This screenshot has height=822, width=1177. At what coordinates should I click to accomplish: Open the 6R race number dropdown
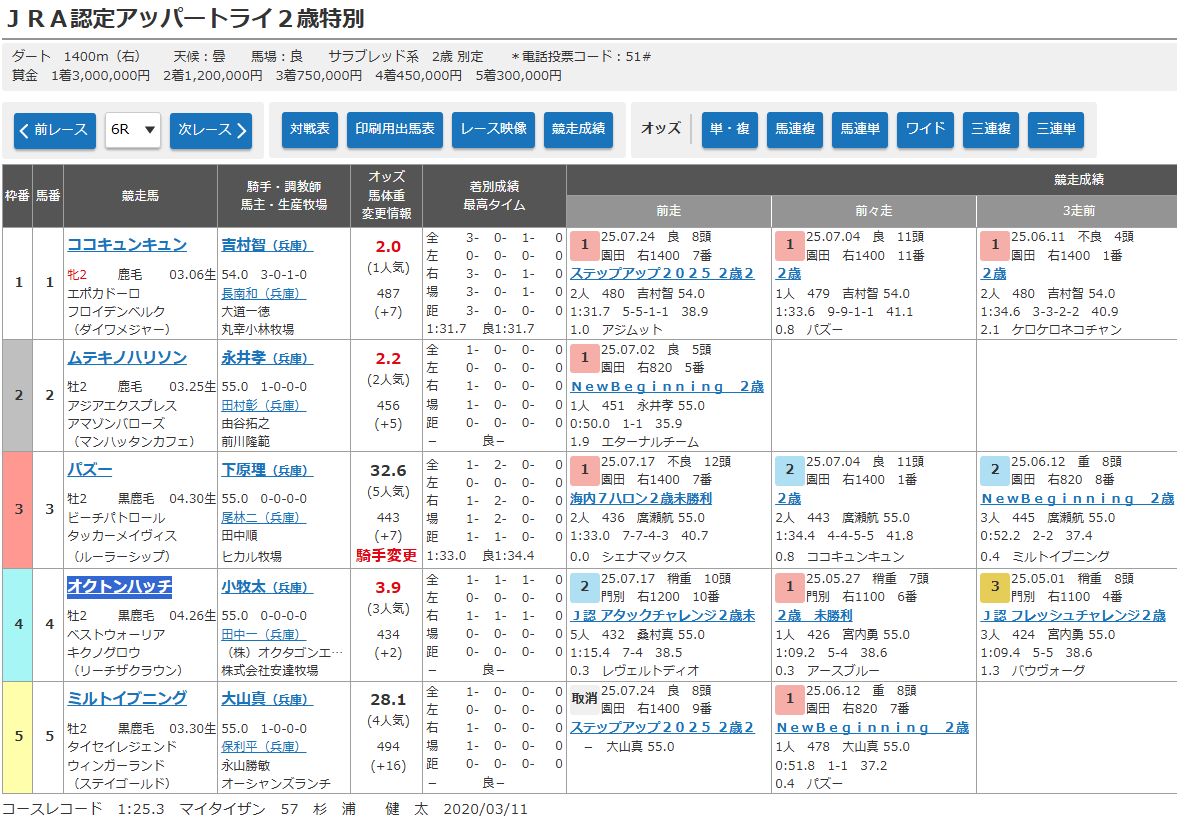pyautogui.click(x=133, y=130)
